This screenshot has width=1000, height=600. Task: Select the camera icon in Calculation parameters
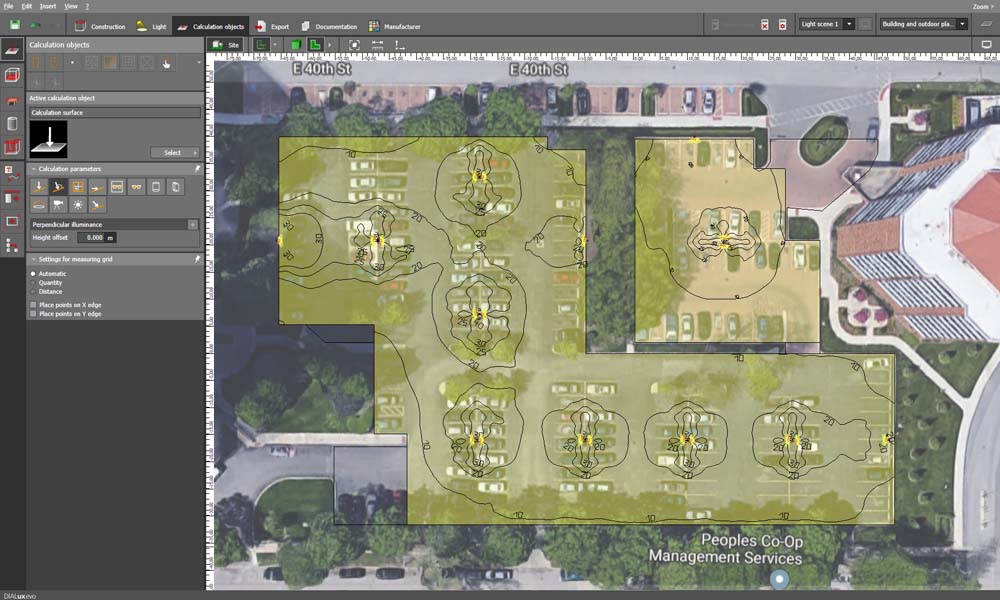point(58,204)
